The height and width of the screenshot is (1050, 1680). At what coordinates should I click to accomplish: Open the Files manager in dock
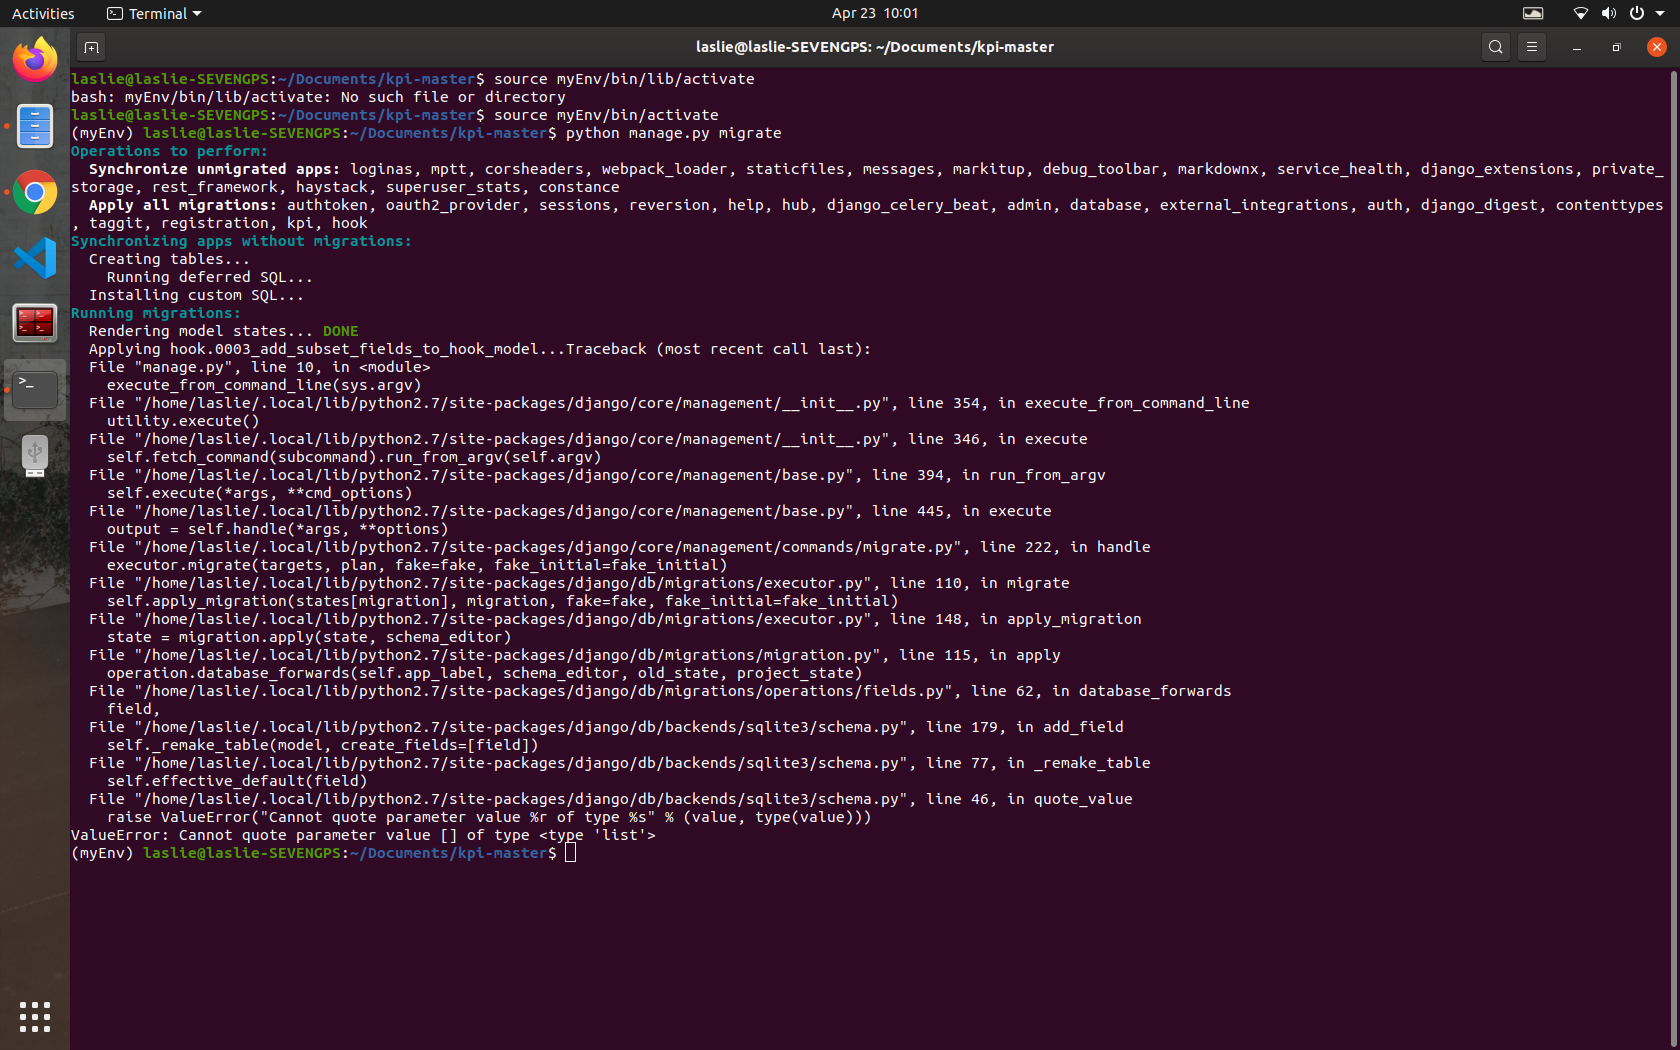coord(35,126)
